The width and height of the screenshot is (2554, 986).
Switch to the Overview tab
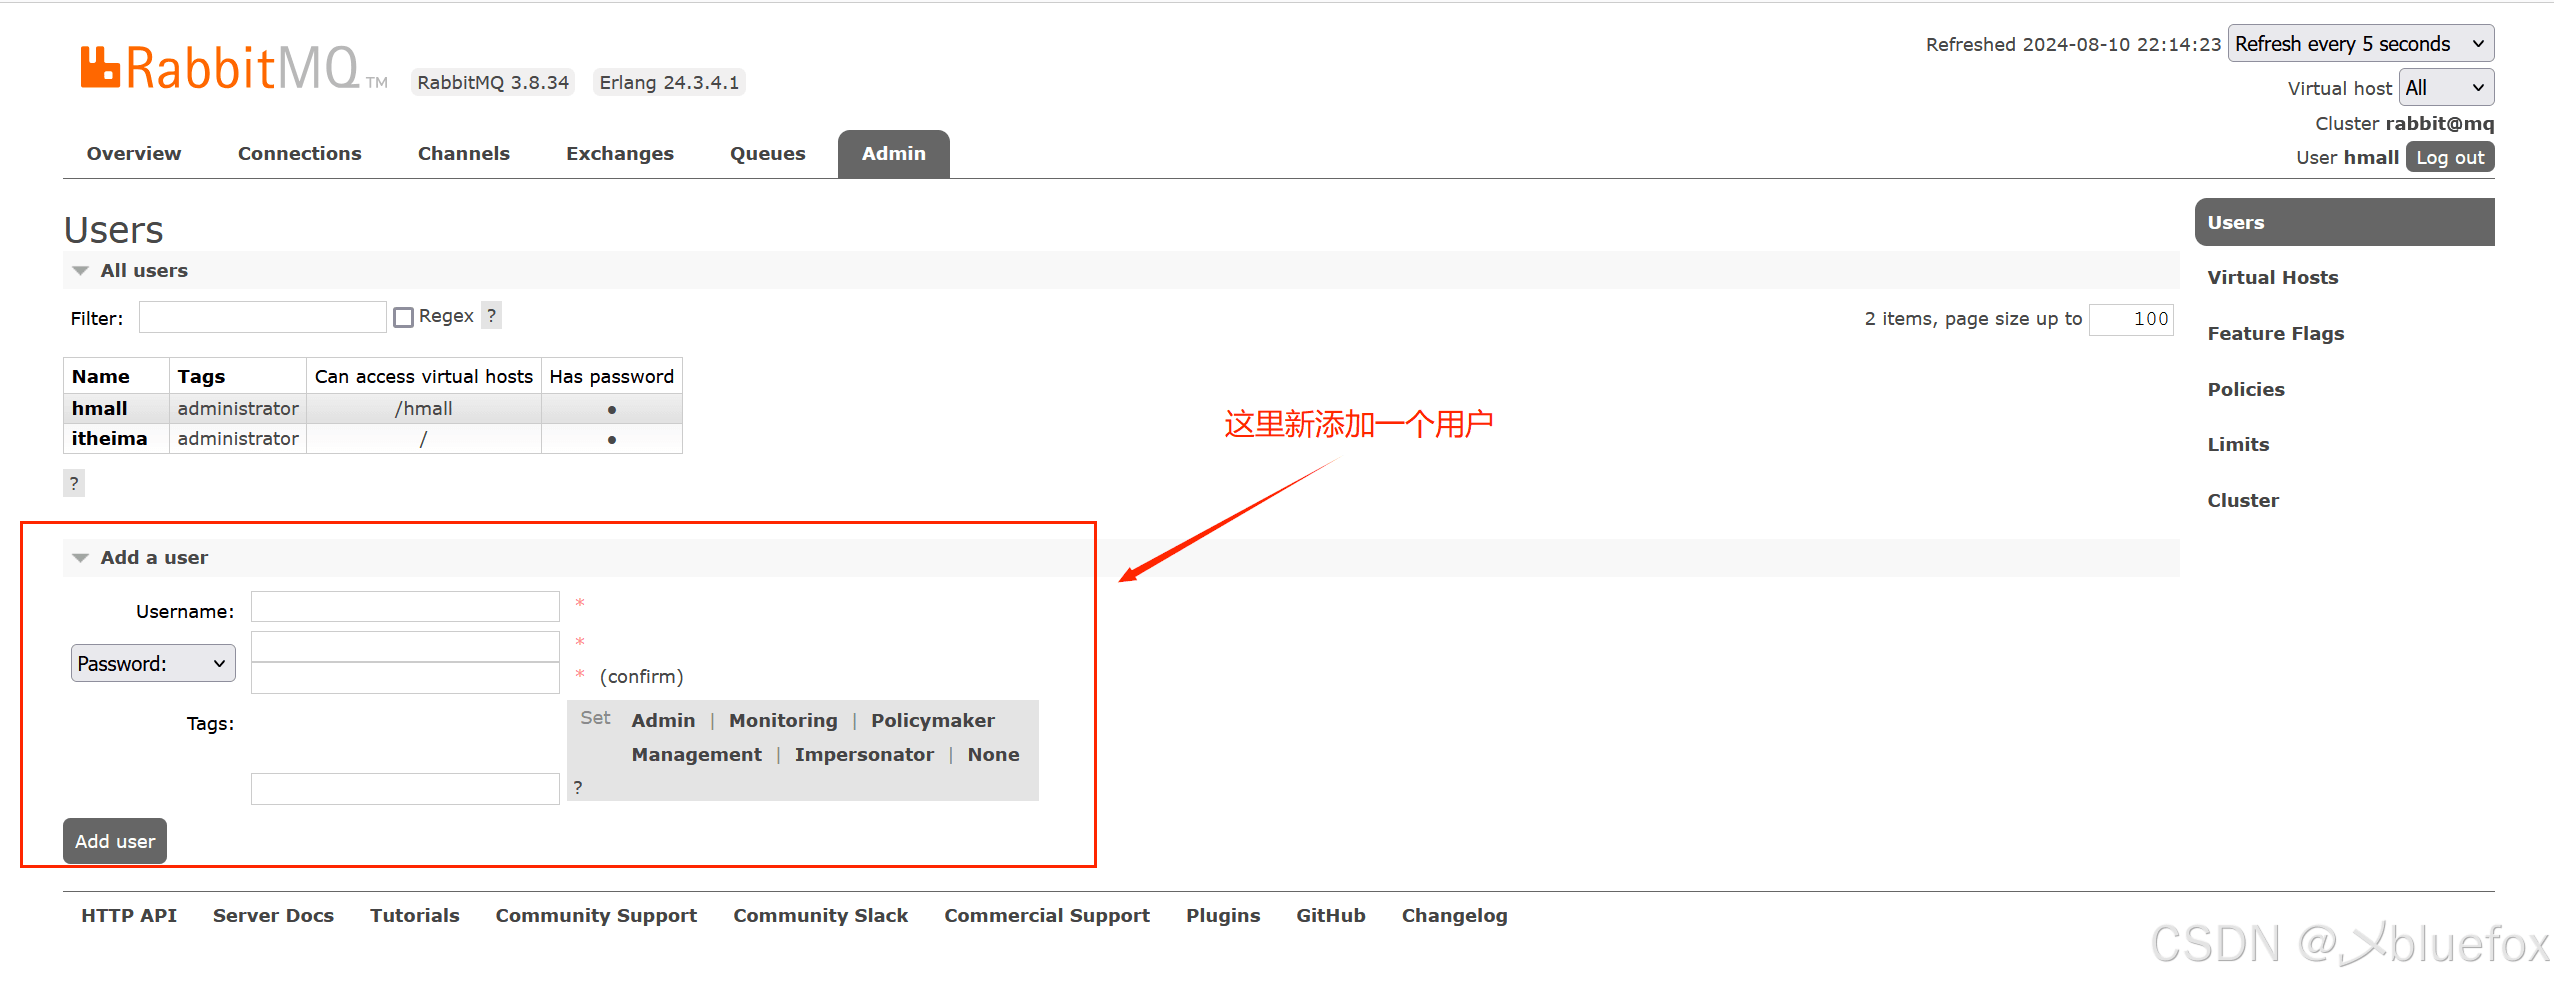[x=134, y=153]
